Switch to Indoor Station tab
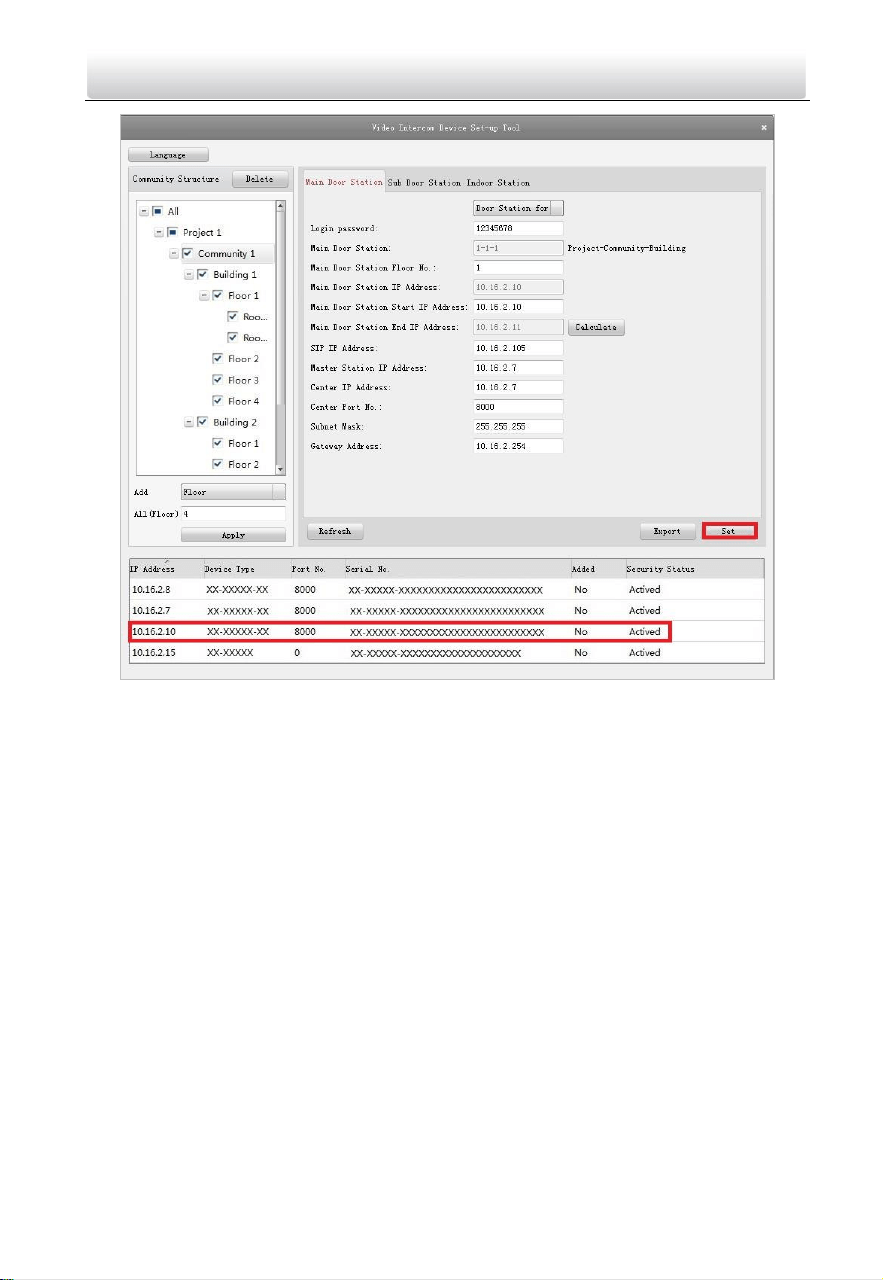Image resolution: width=883 pixels, height=1280 pixels. pyautogui.click(x=498, y=183)
